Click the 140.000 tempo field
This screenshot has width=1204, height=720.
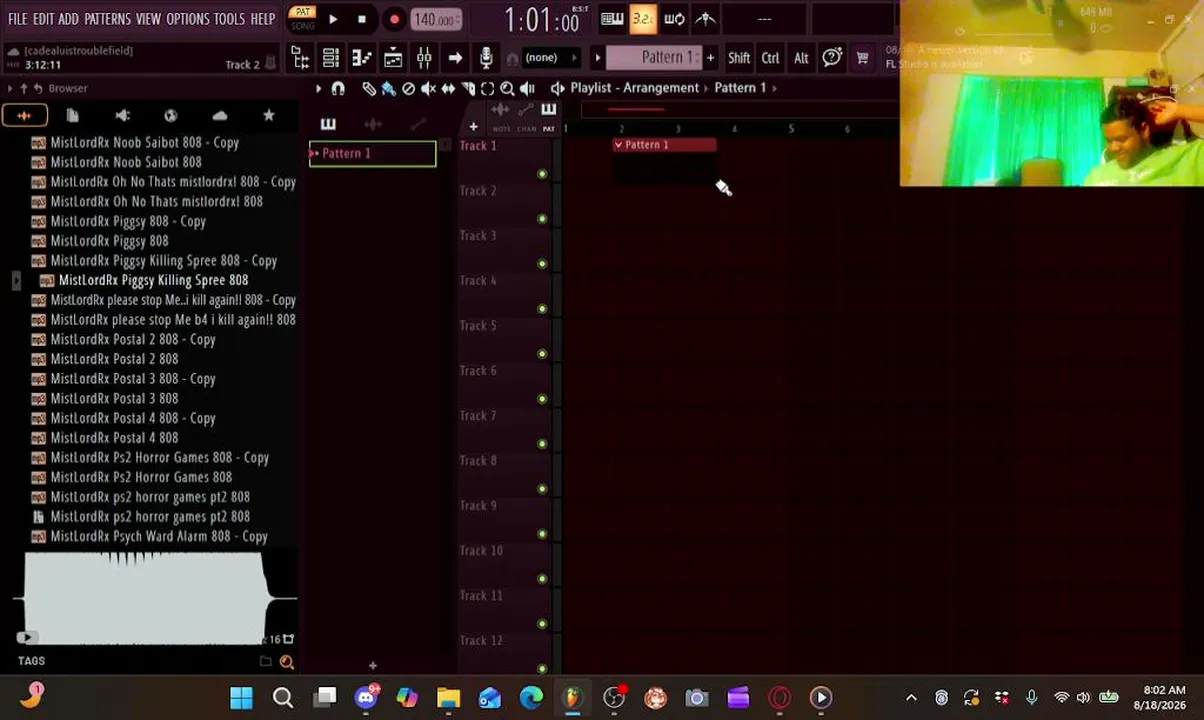coord(436,19)
